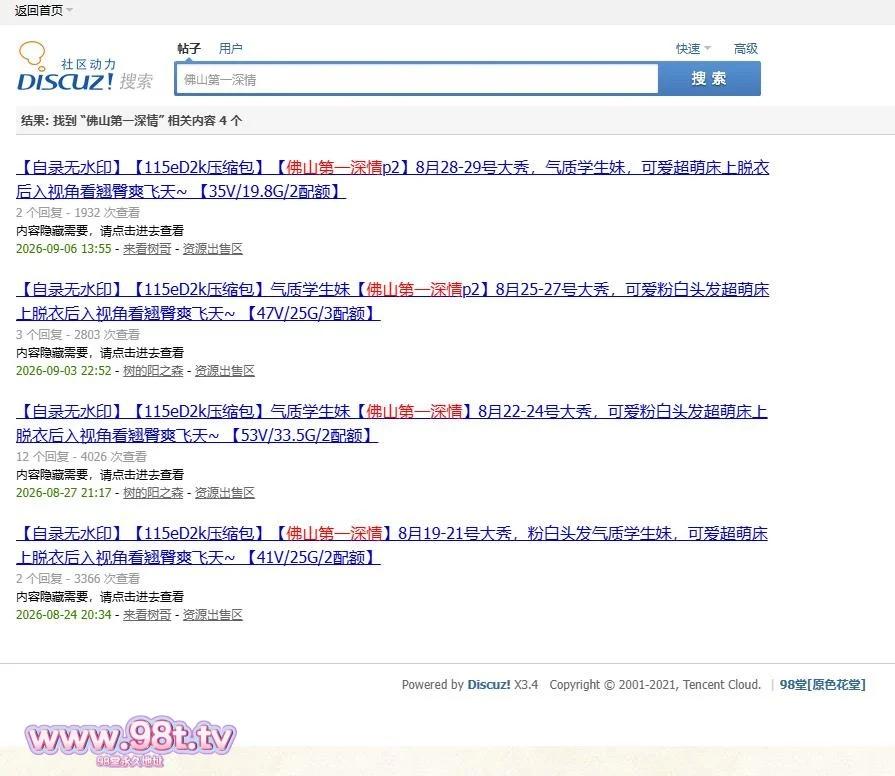Open author 树的阳之森 on second result
895x776 pixels.
[153, 371]
